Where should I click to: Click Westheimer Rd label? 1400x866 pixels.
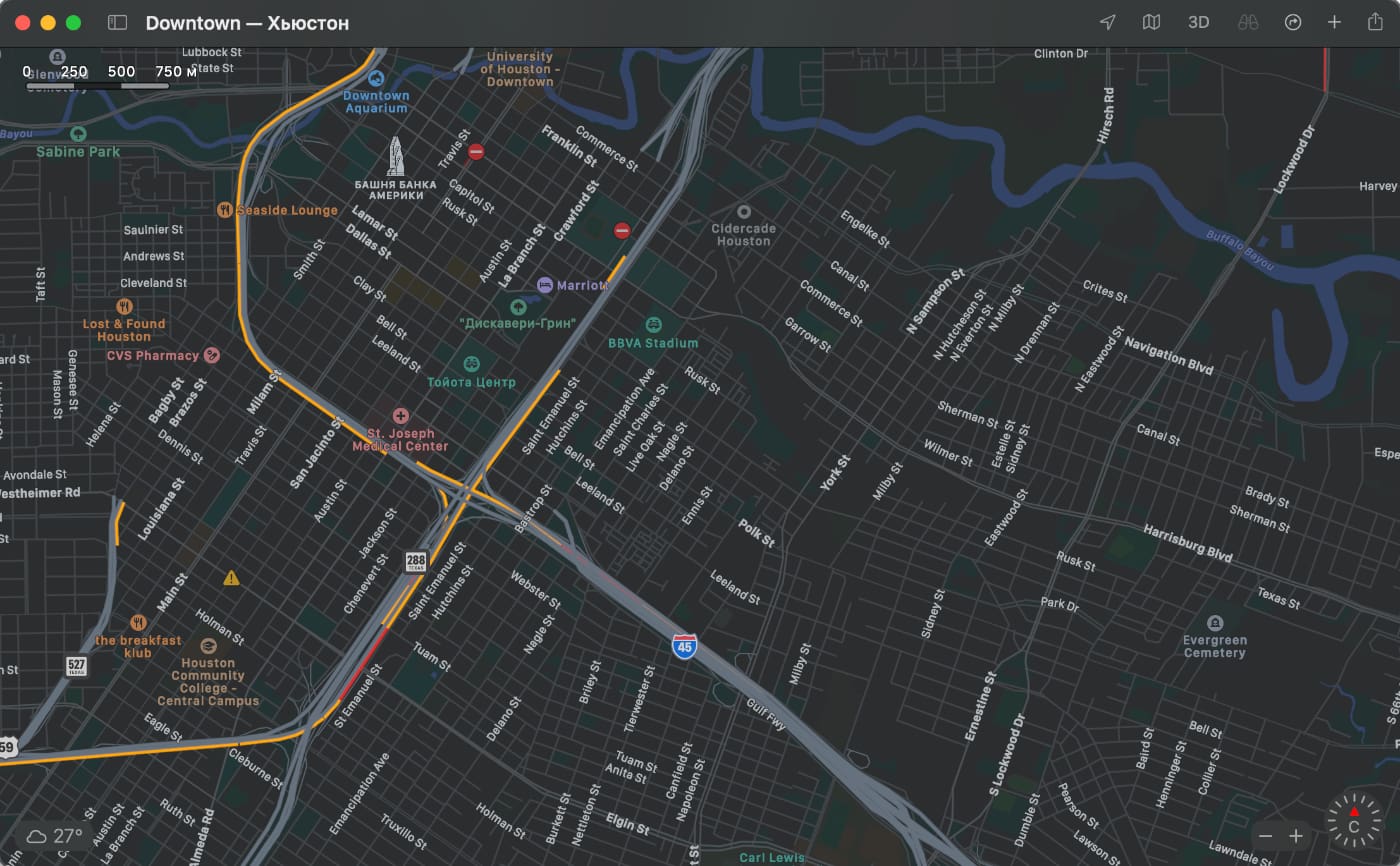click(x=40, y=493)
